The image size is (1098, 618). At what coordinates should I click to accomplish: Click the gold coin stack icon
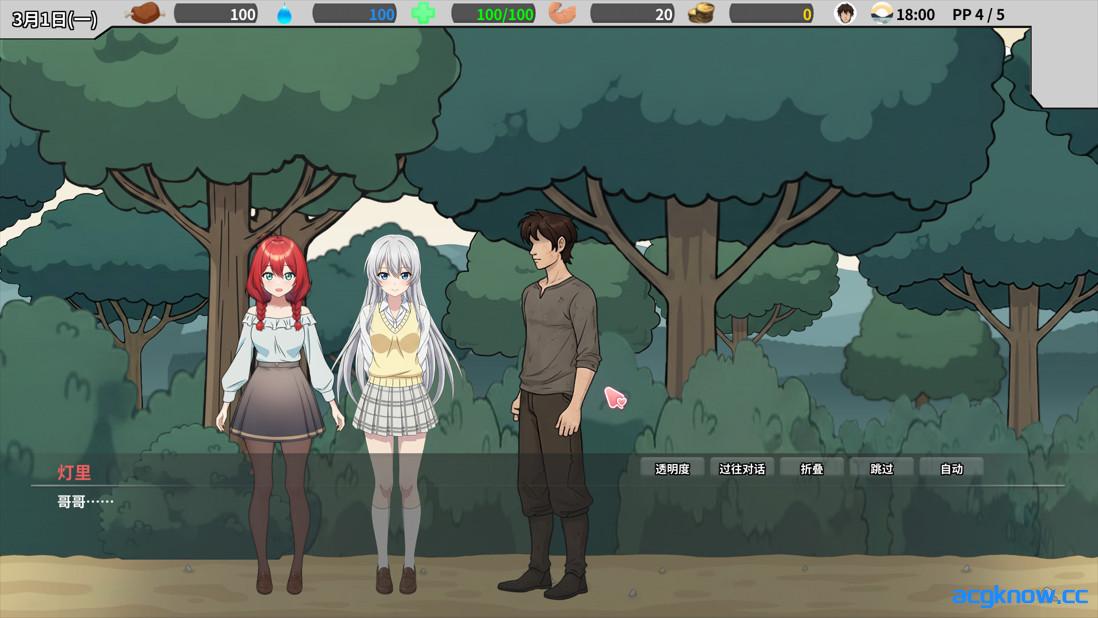[x=701, y=13]
